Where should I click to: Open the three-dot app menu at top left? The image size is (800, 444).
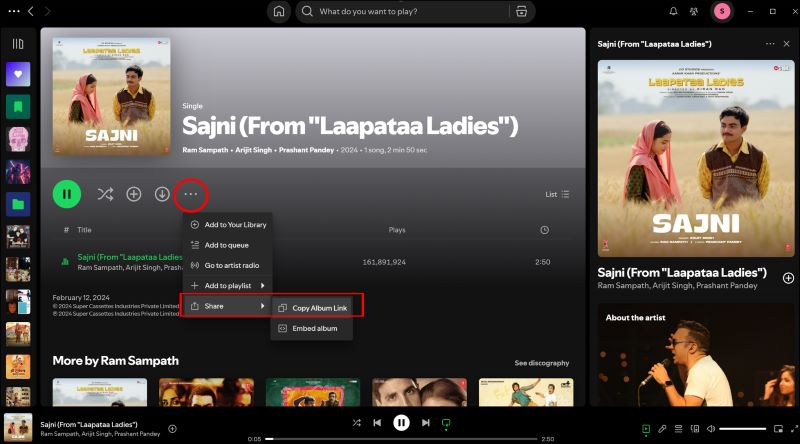[x=14, y=11]
